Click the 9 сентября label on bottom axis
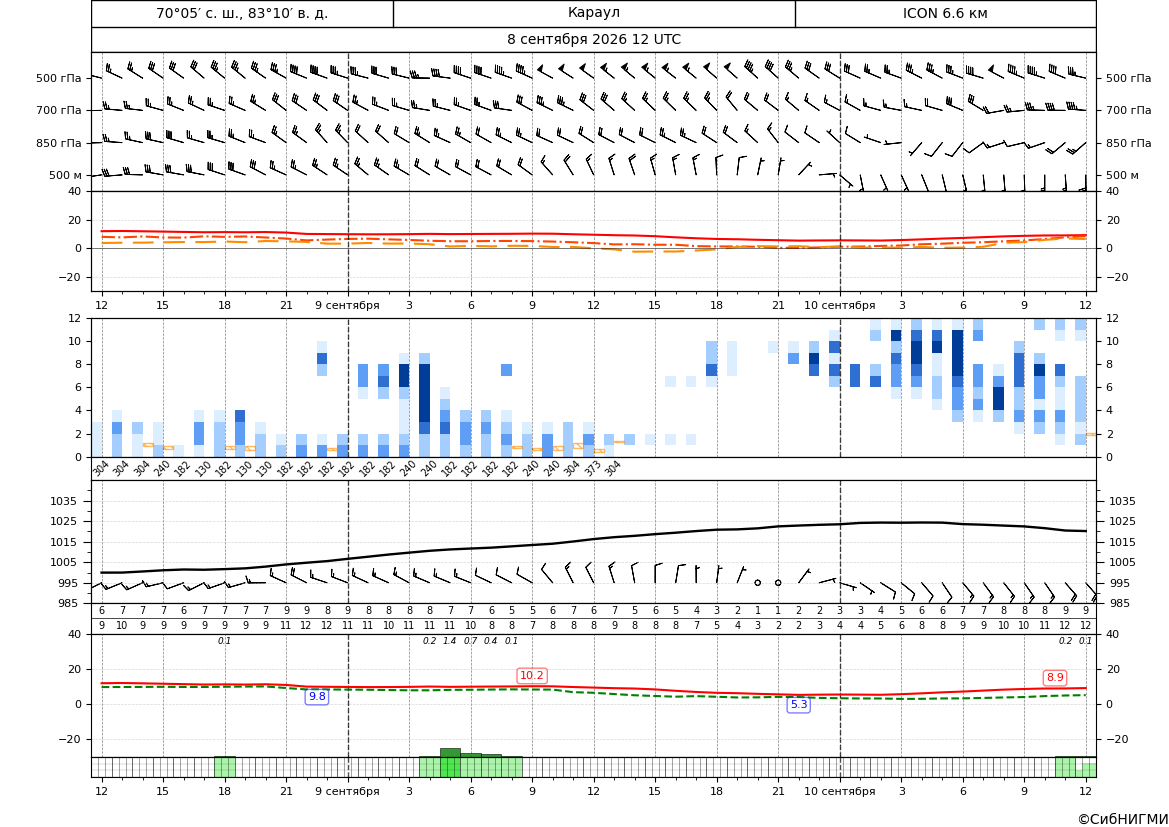Screen dimensions: 1169x827 pyautogui.click(x=347, y=791)
